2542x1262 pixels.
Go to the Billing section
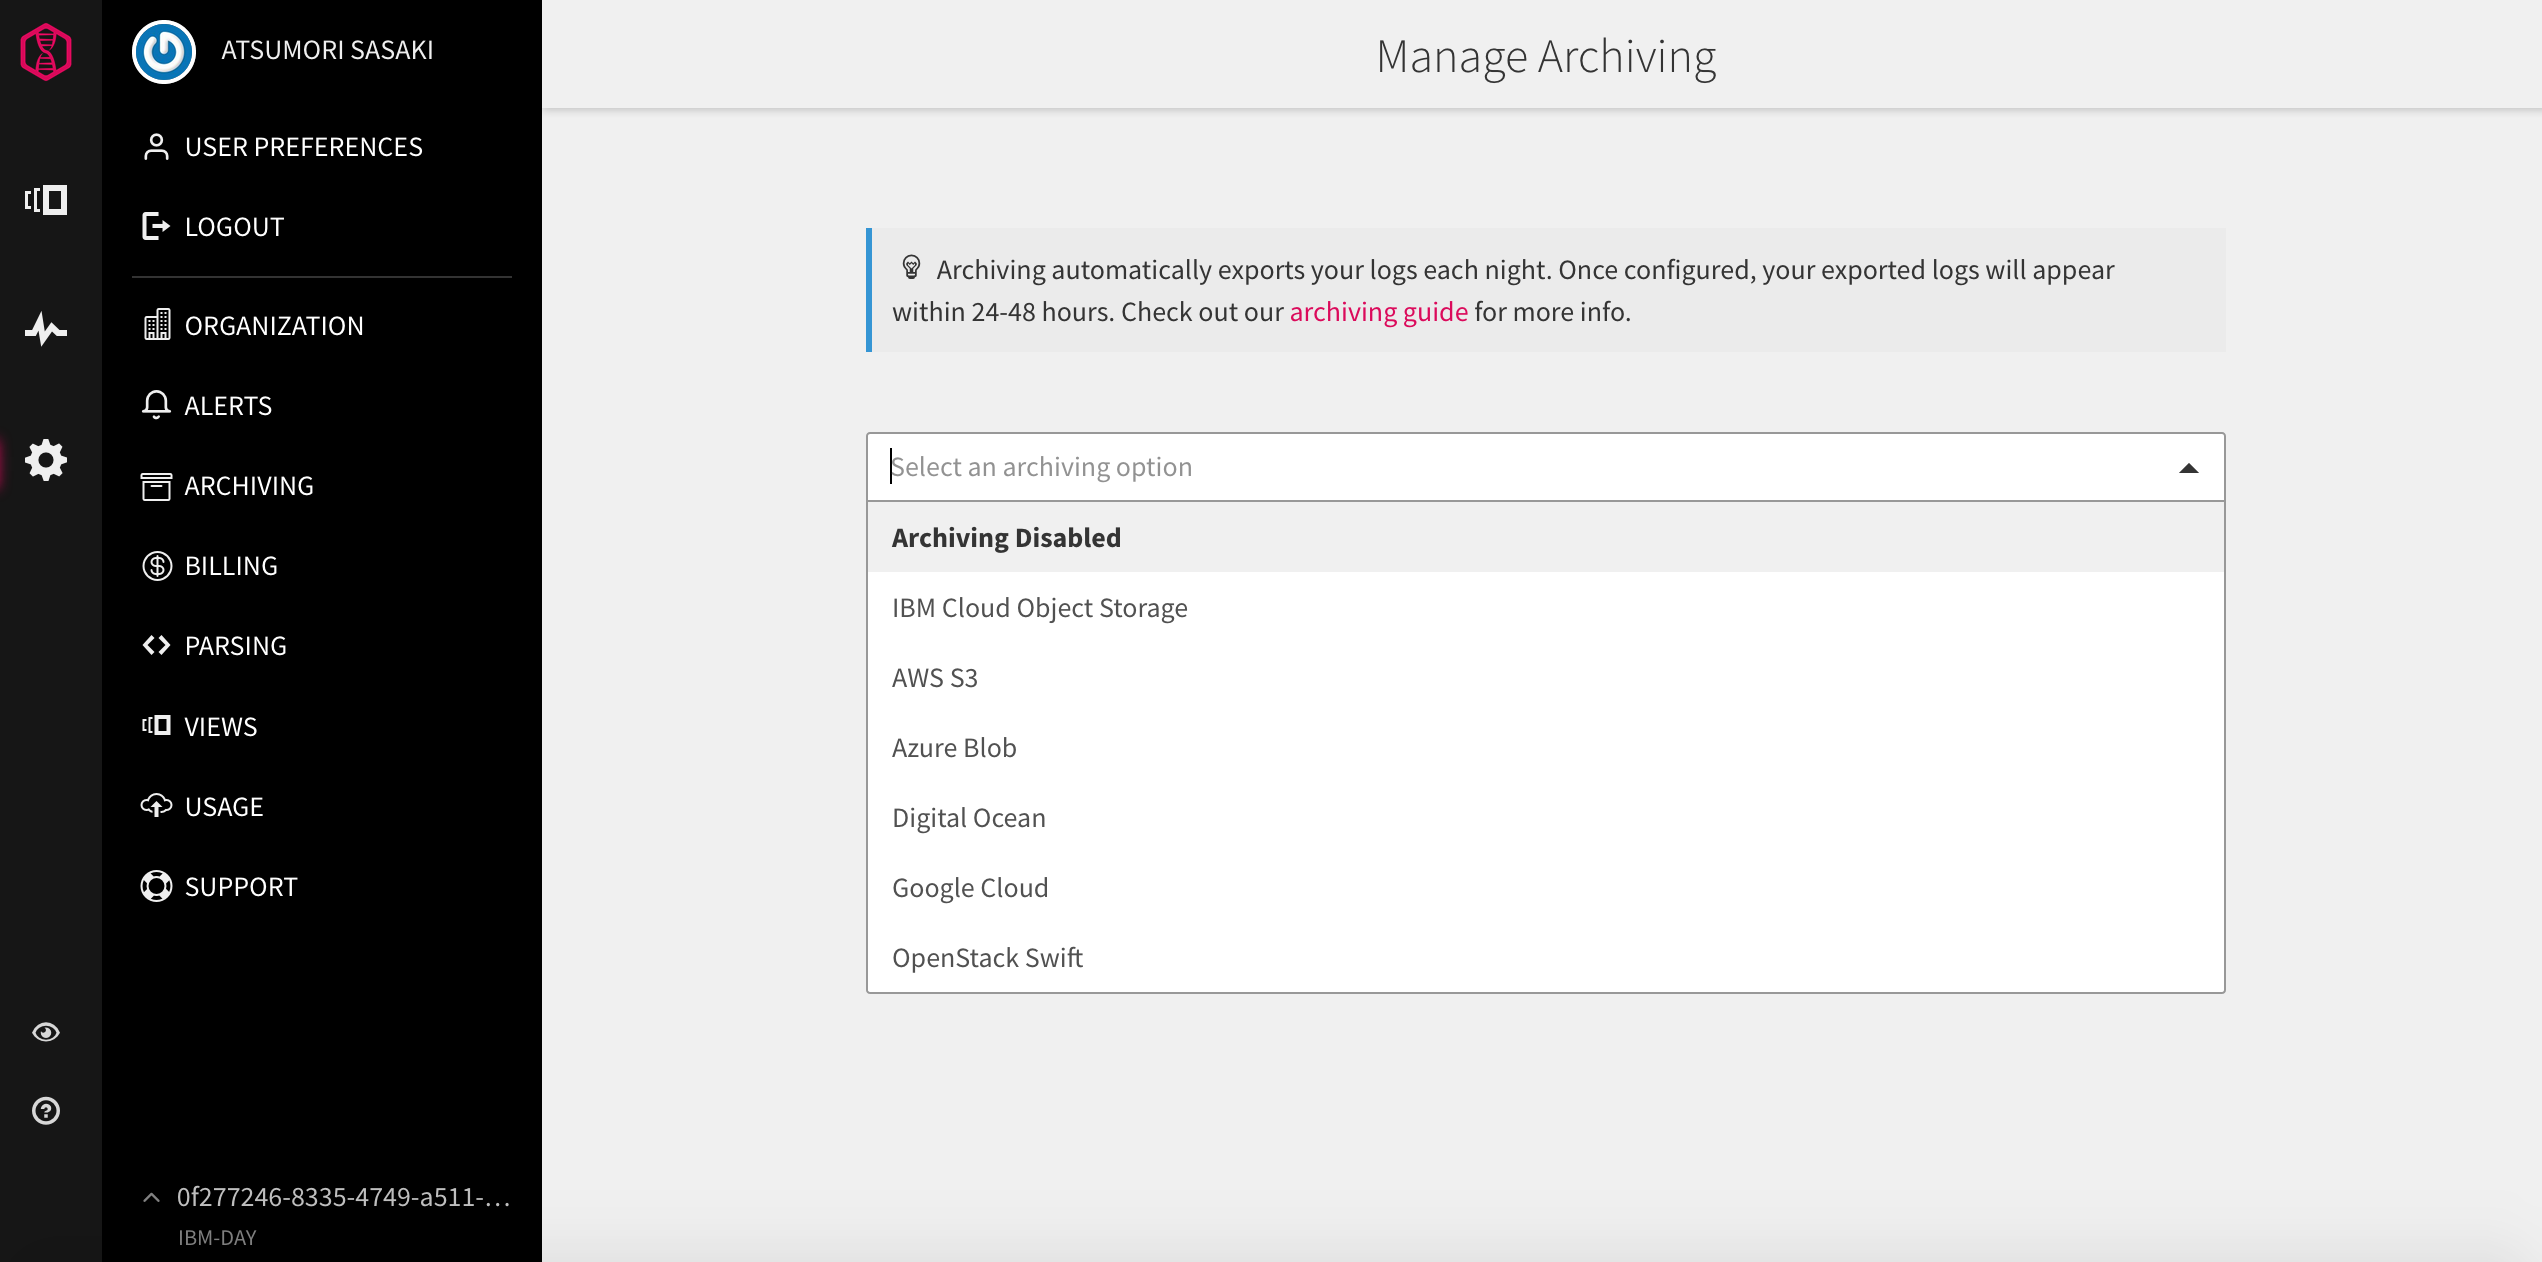point(230,565)
